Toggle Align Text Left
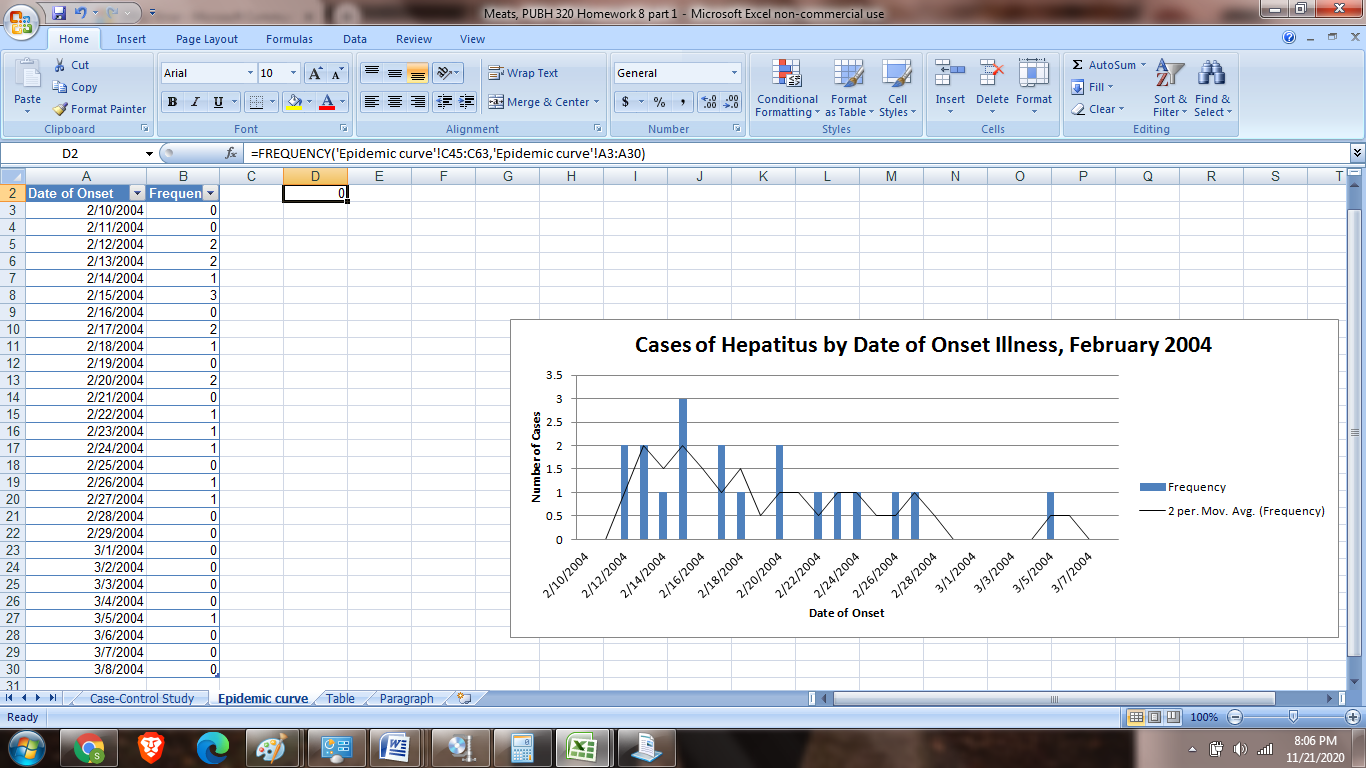This screenshot has width=1366, height=768. [372, 102]
